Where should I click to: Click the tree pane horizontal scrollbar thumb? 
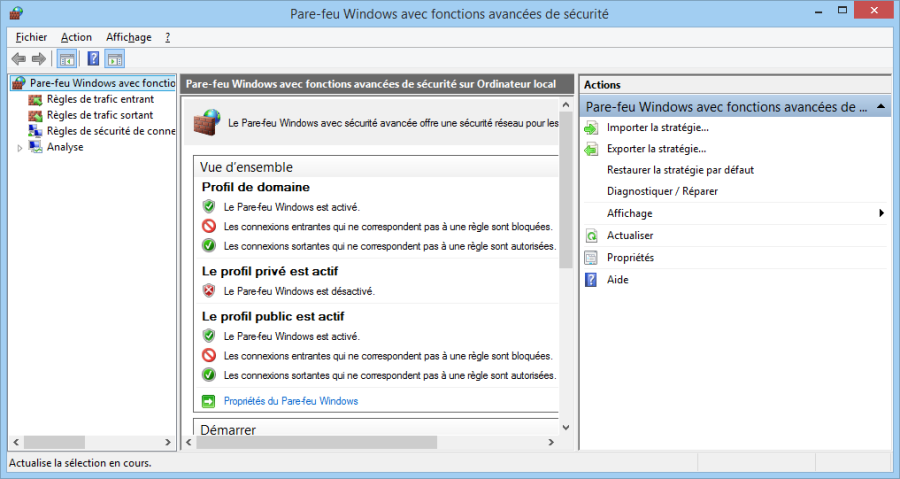(x=54, y=442)
